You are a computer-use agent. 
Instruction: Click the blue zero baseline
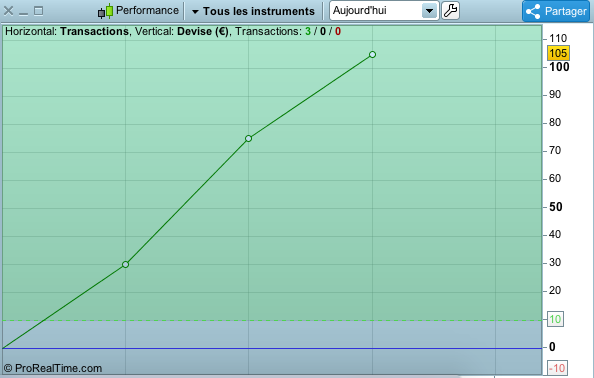[x=272, y=348]
